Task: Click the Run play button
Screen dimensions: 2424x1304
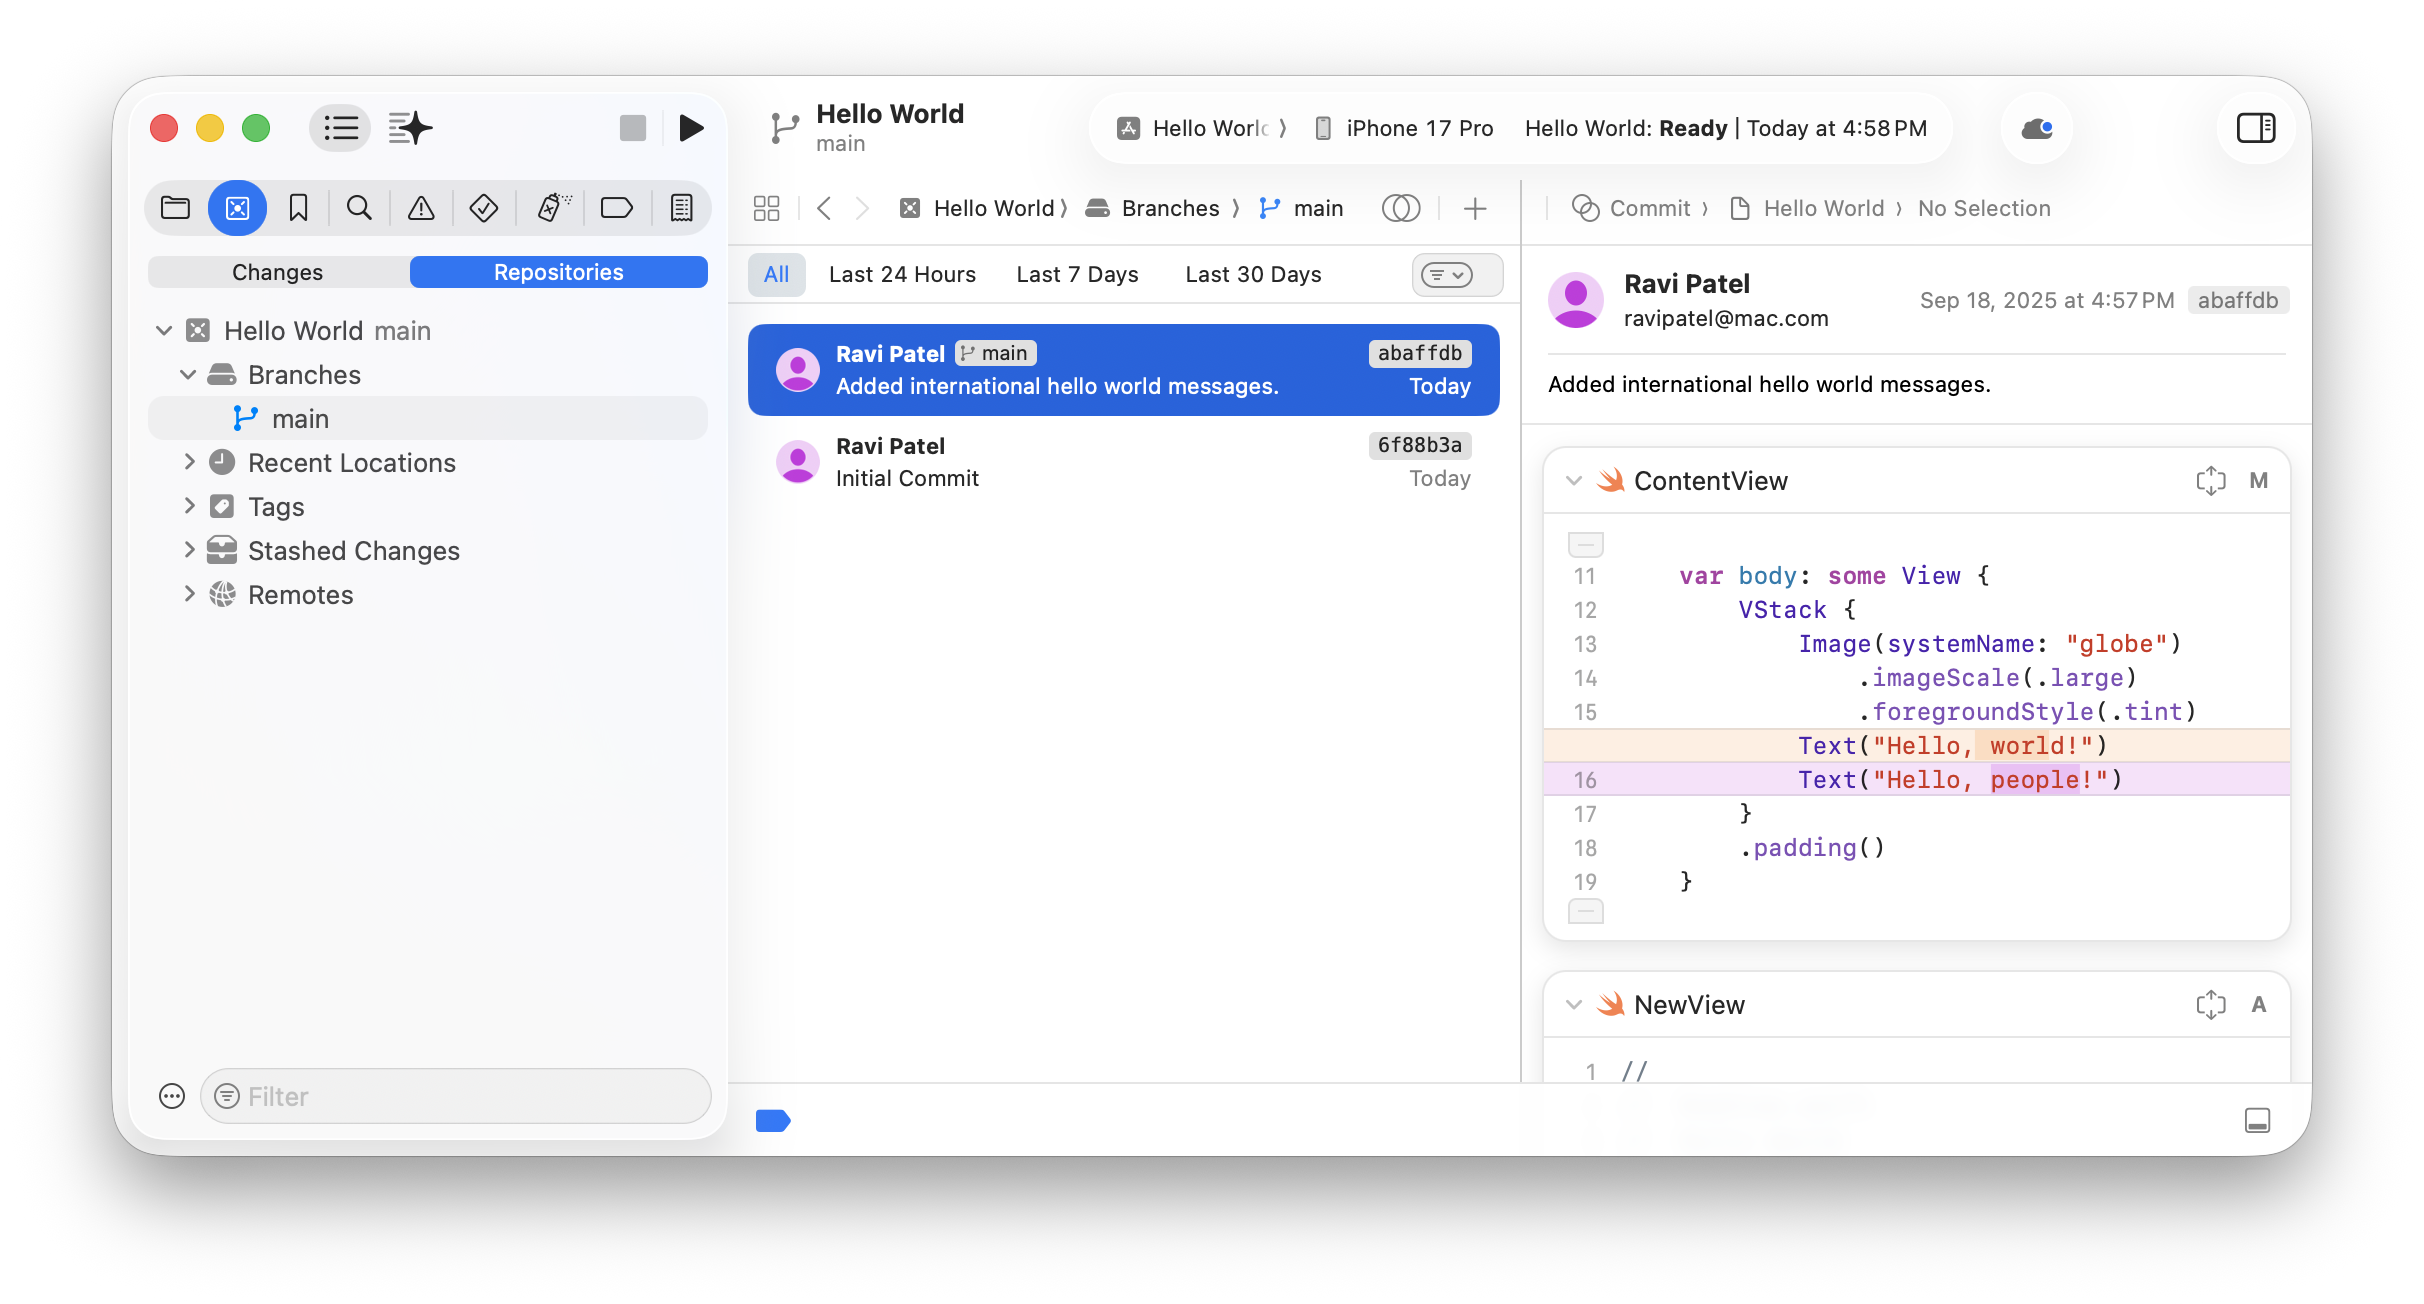Action: [691, 128]
